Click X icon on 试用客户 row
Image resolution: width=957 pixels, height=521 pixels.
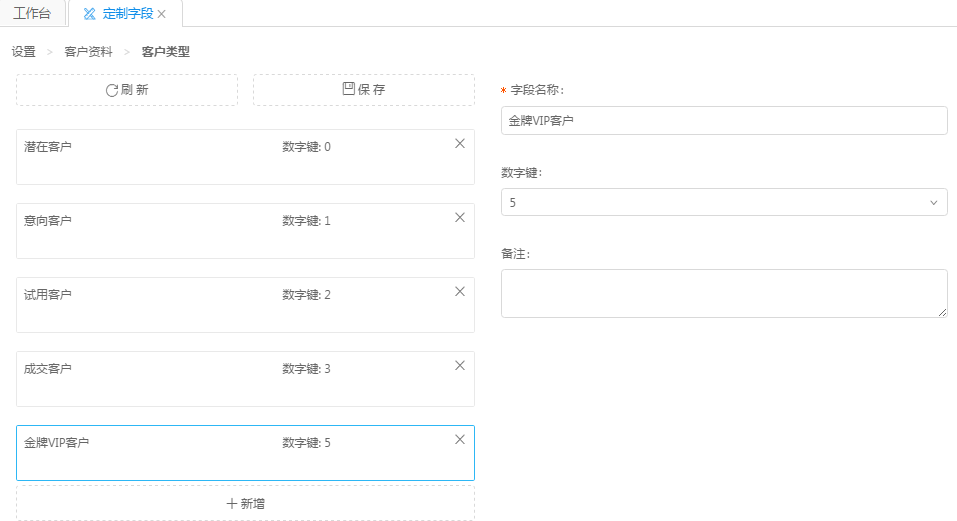pyautogui.click(x=460, y=292)
